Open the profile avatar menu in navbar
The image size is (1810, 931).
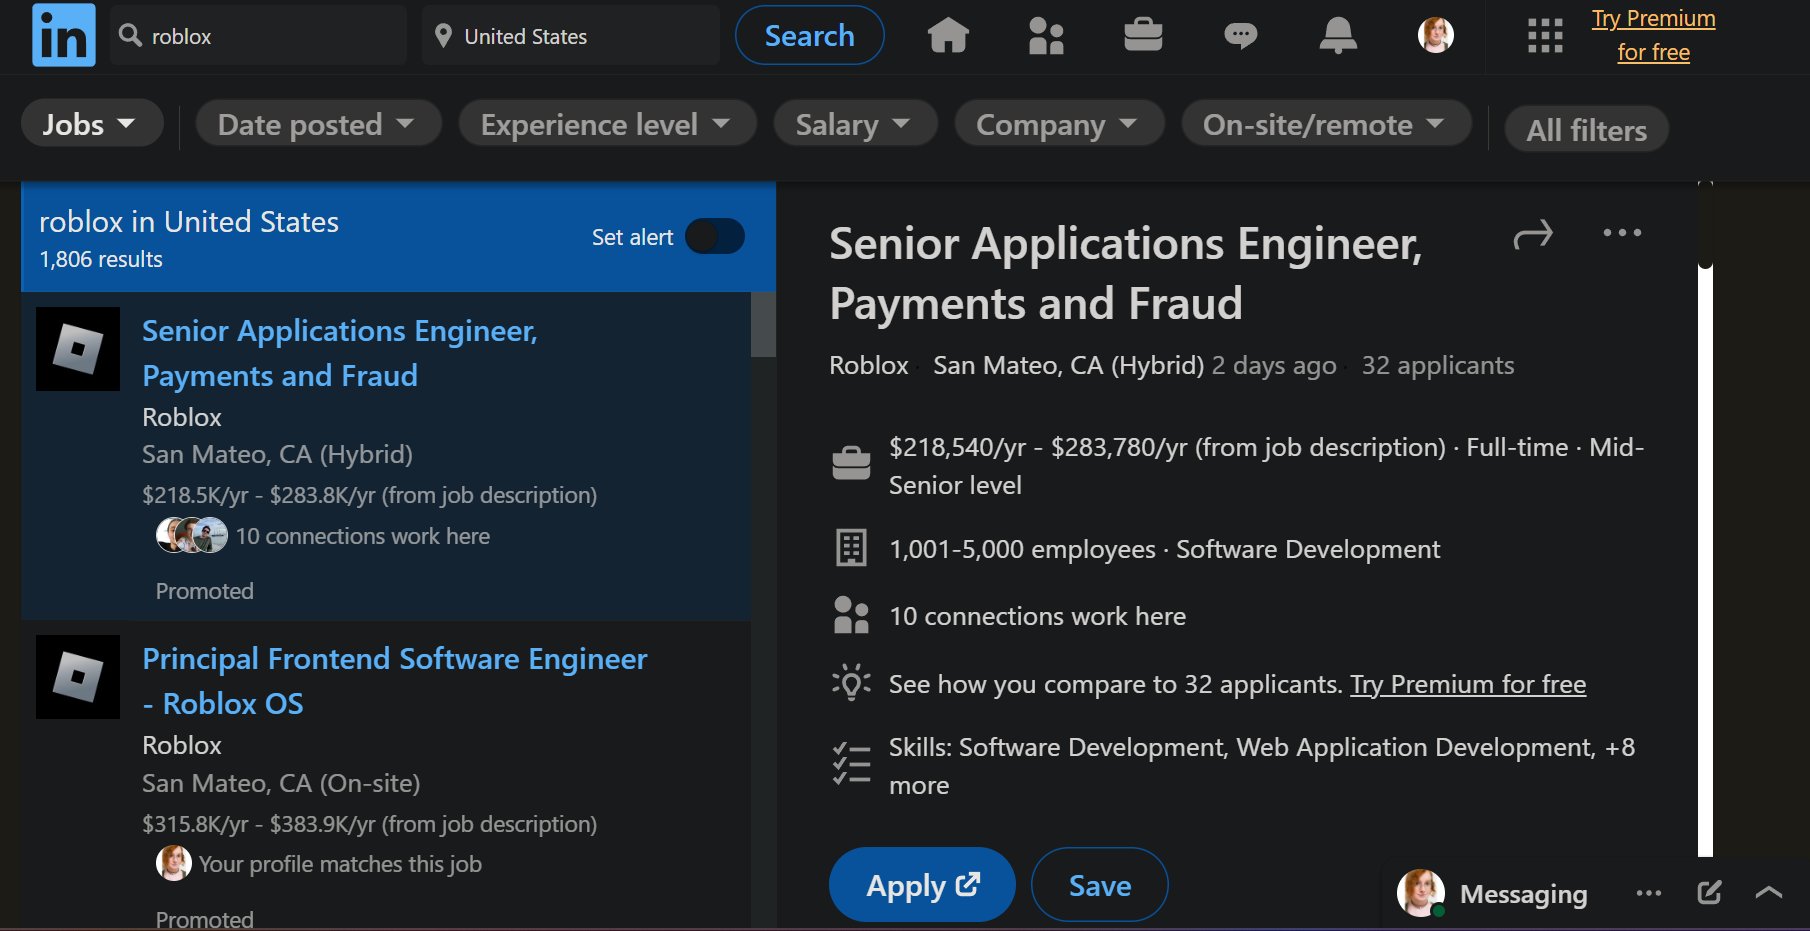coord(1436,35)
